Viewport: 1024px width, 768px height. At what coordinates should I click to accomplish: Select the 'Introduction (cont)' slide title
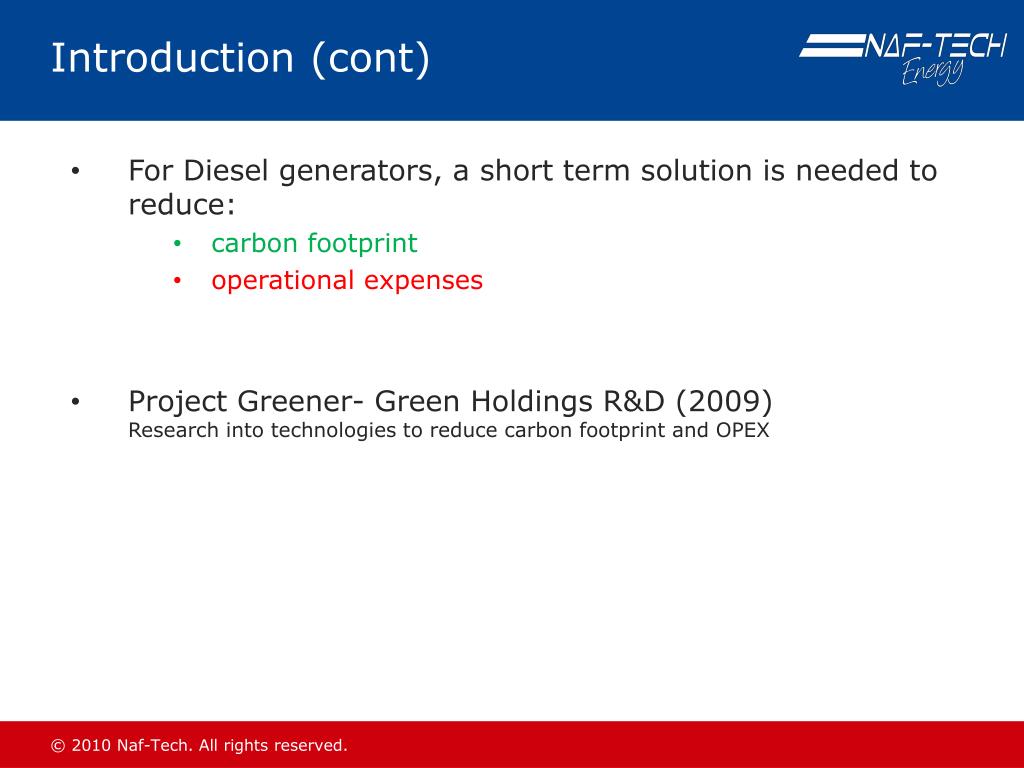point(240,58)
